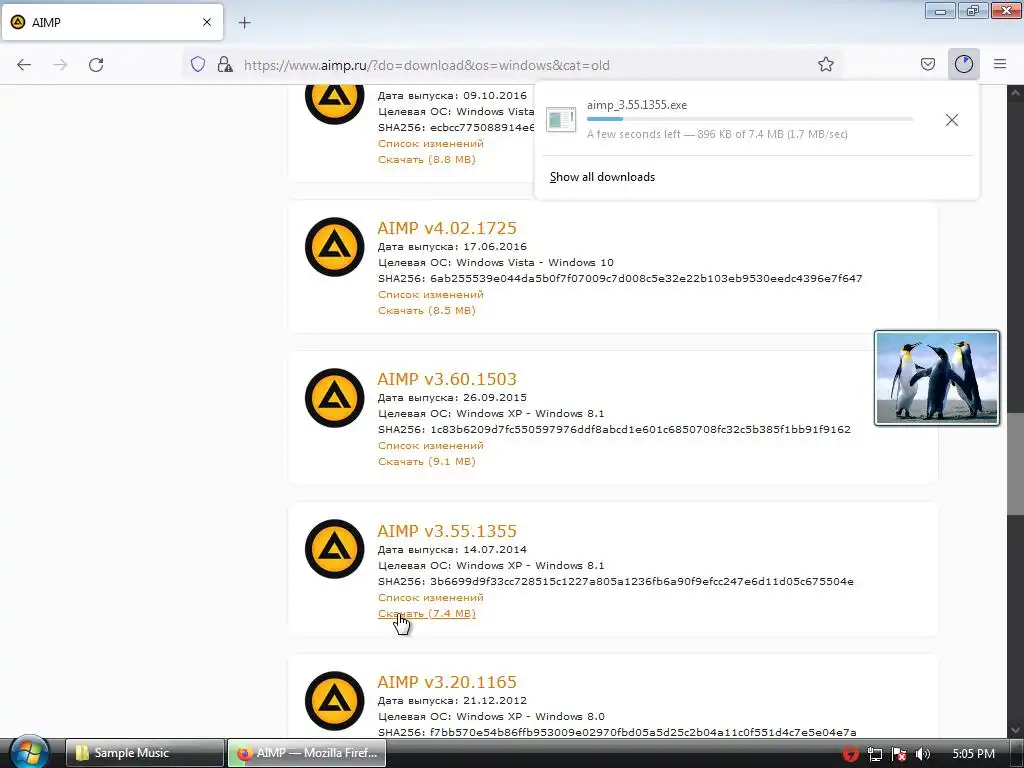Click the flag alert tray icon
This screenshot has height=768, width=1024.
pyautogui.click(x=899, y=754)
